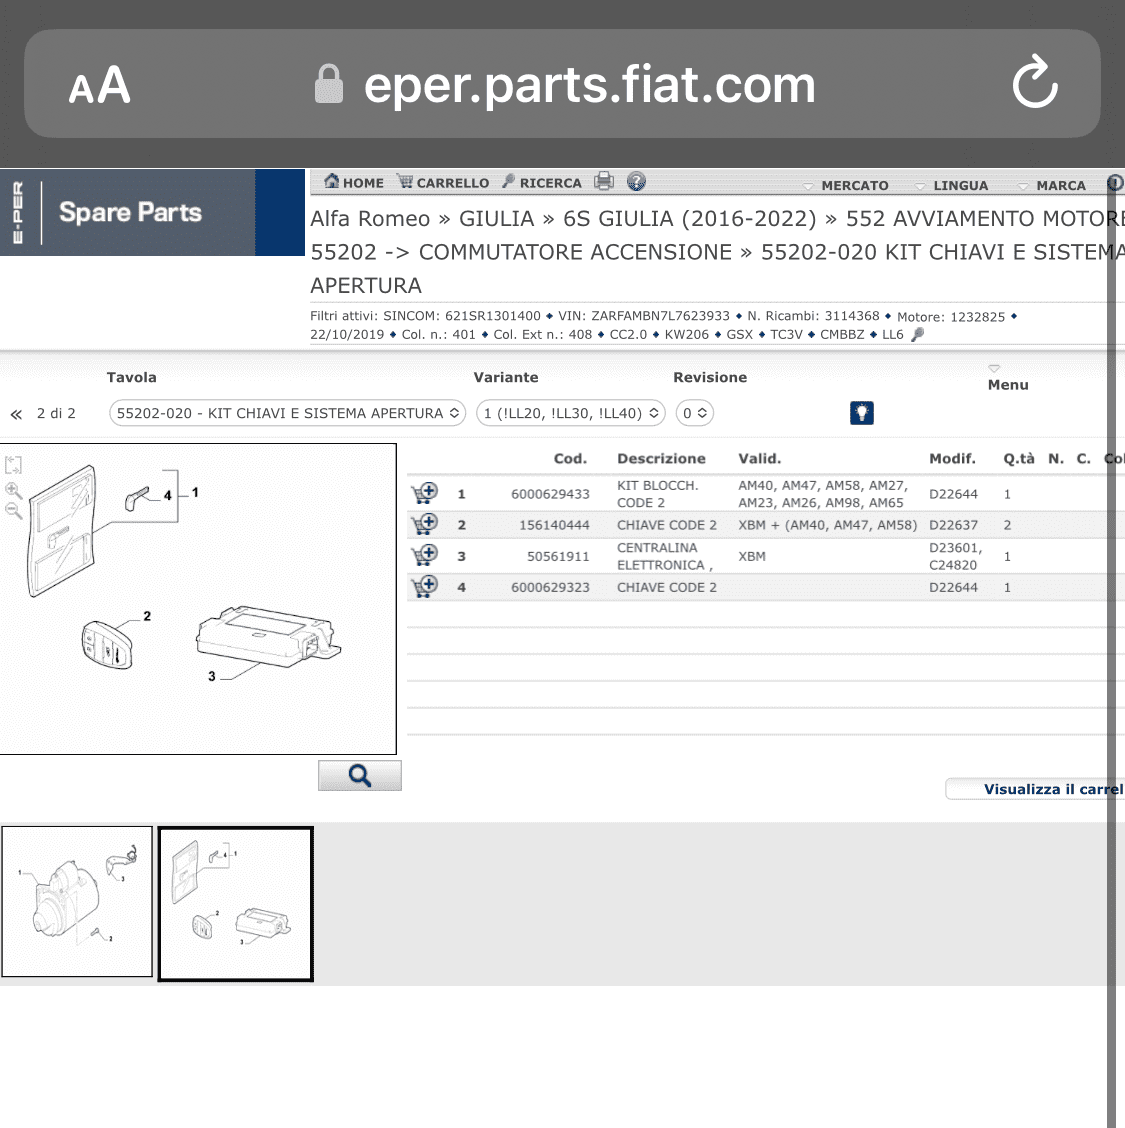Zoom in on the parts diagram
Screen dimensions: 1125x1128
pyautogui.click(x=13, y=491)
